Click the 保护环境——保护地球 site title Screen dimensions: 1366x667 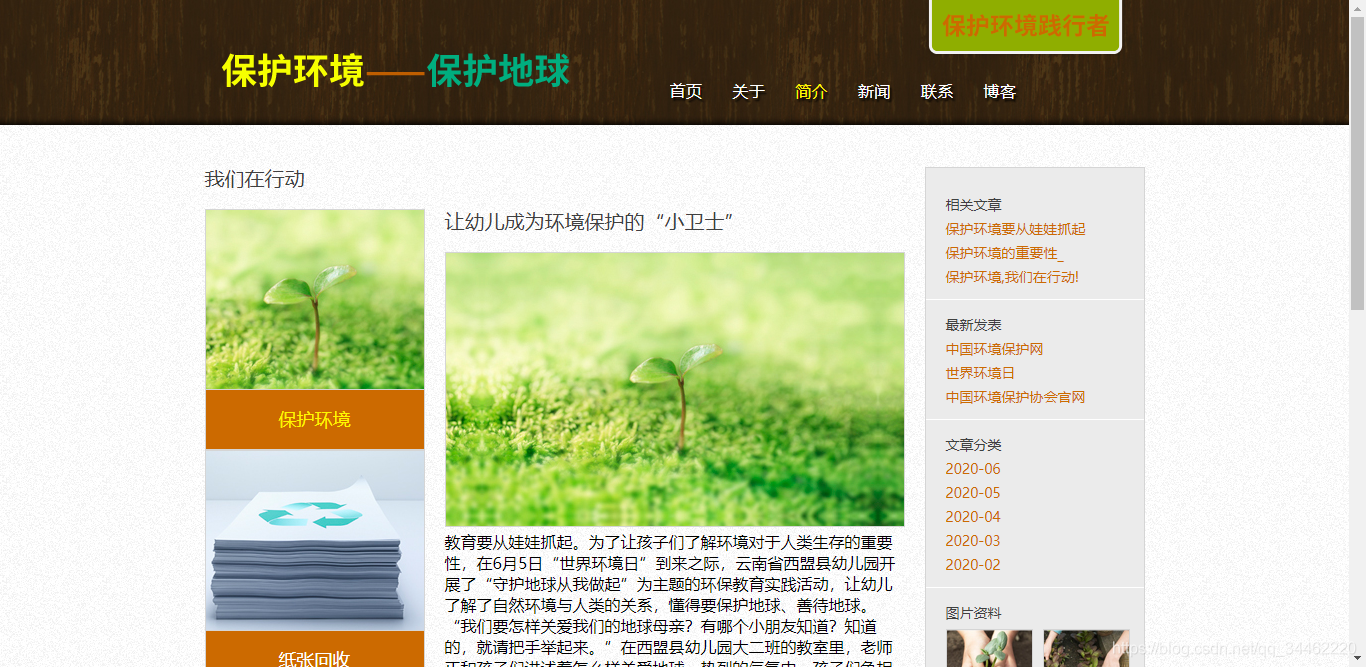pyautogui.click(x=396, y=71)
